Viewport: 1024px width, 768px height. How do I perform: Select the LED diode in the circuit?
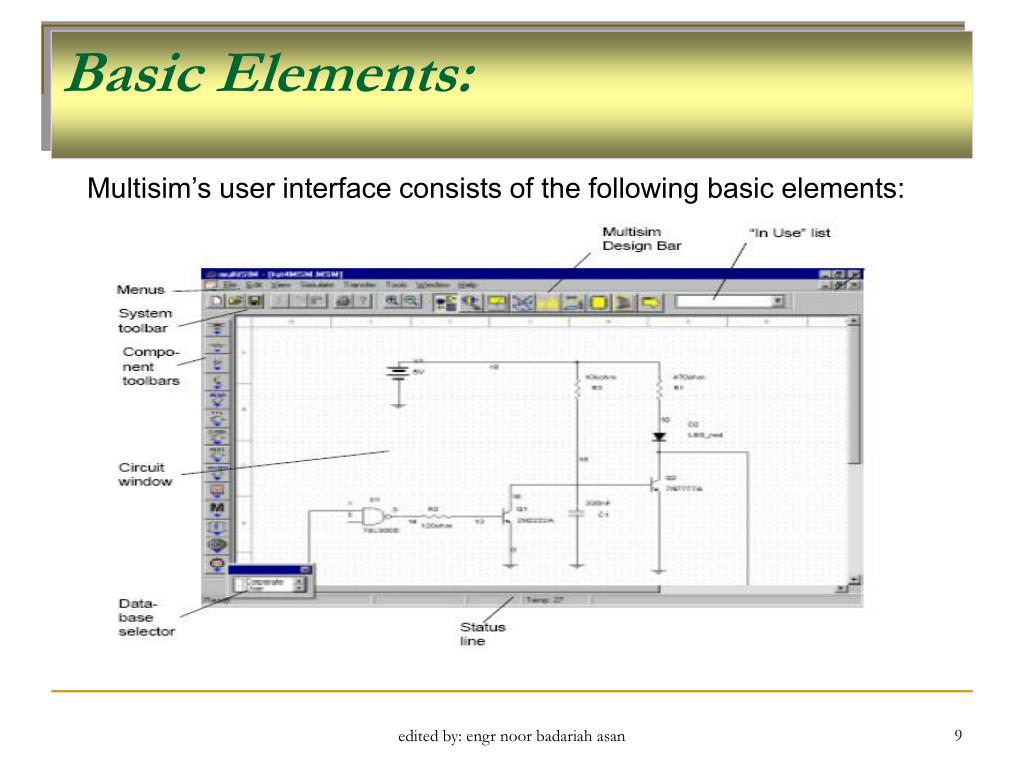[660, 436]
